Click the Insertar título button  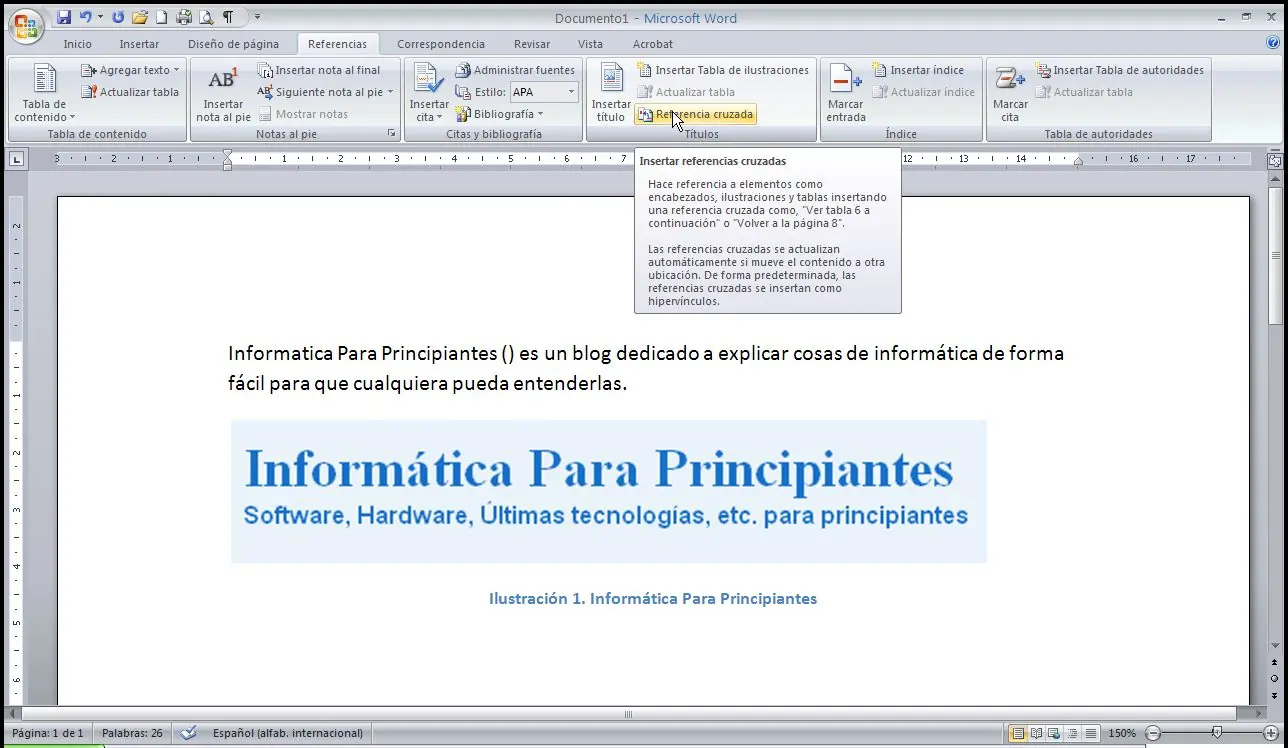click(x=611, y=93)
